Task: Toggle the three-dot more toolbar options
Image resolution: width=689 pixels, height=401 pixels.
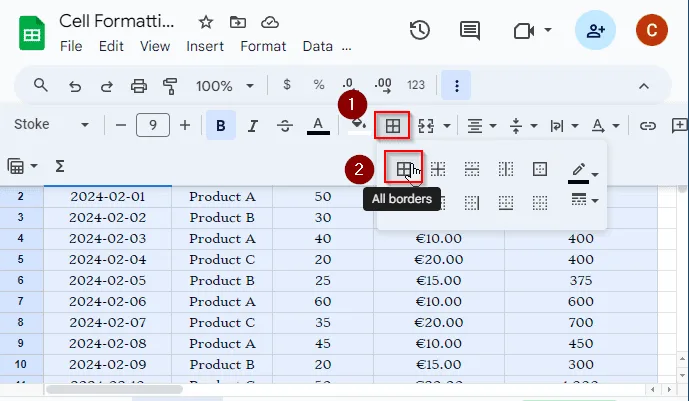Action: 457,86
